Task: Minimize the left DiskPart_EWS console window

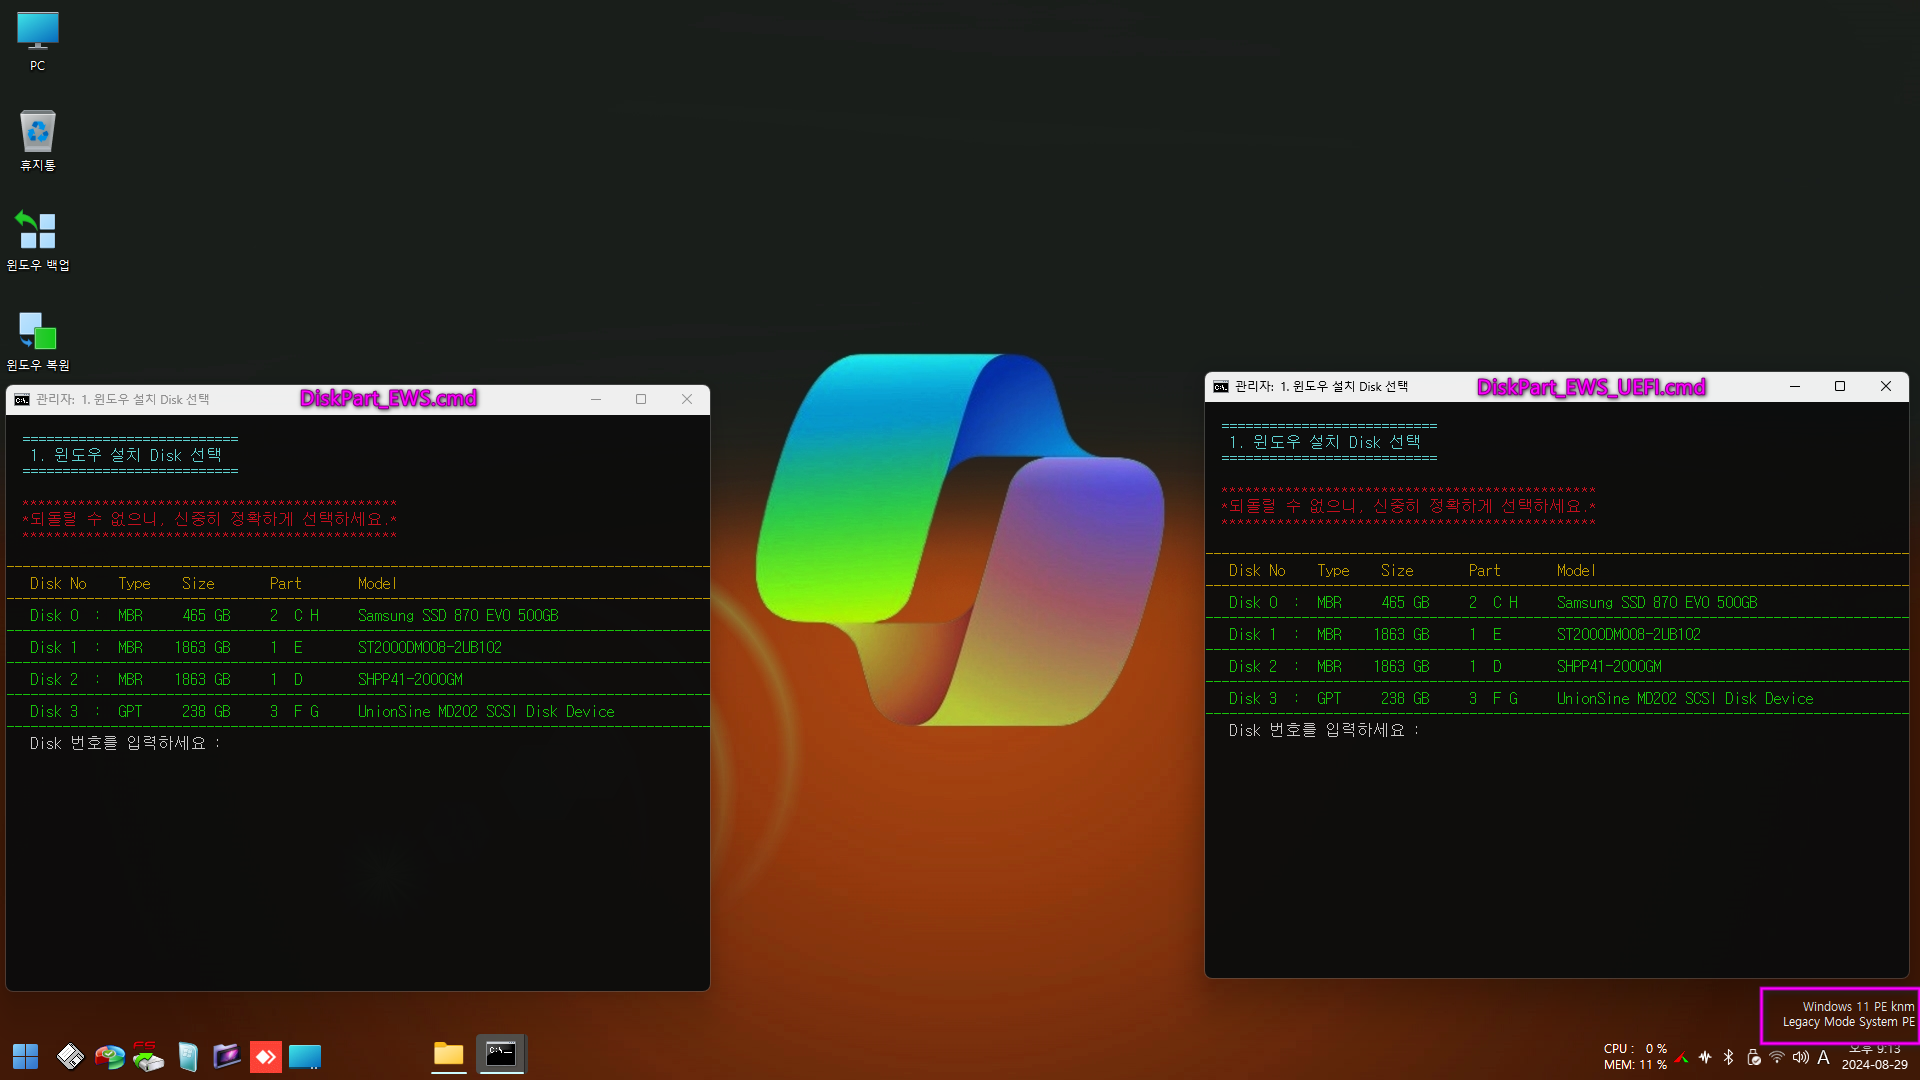Action: coord(596,400)
